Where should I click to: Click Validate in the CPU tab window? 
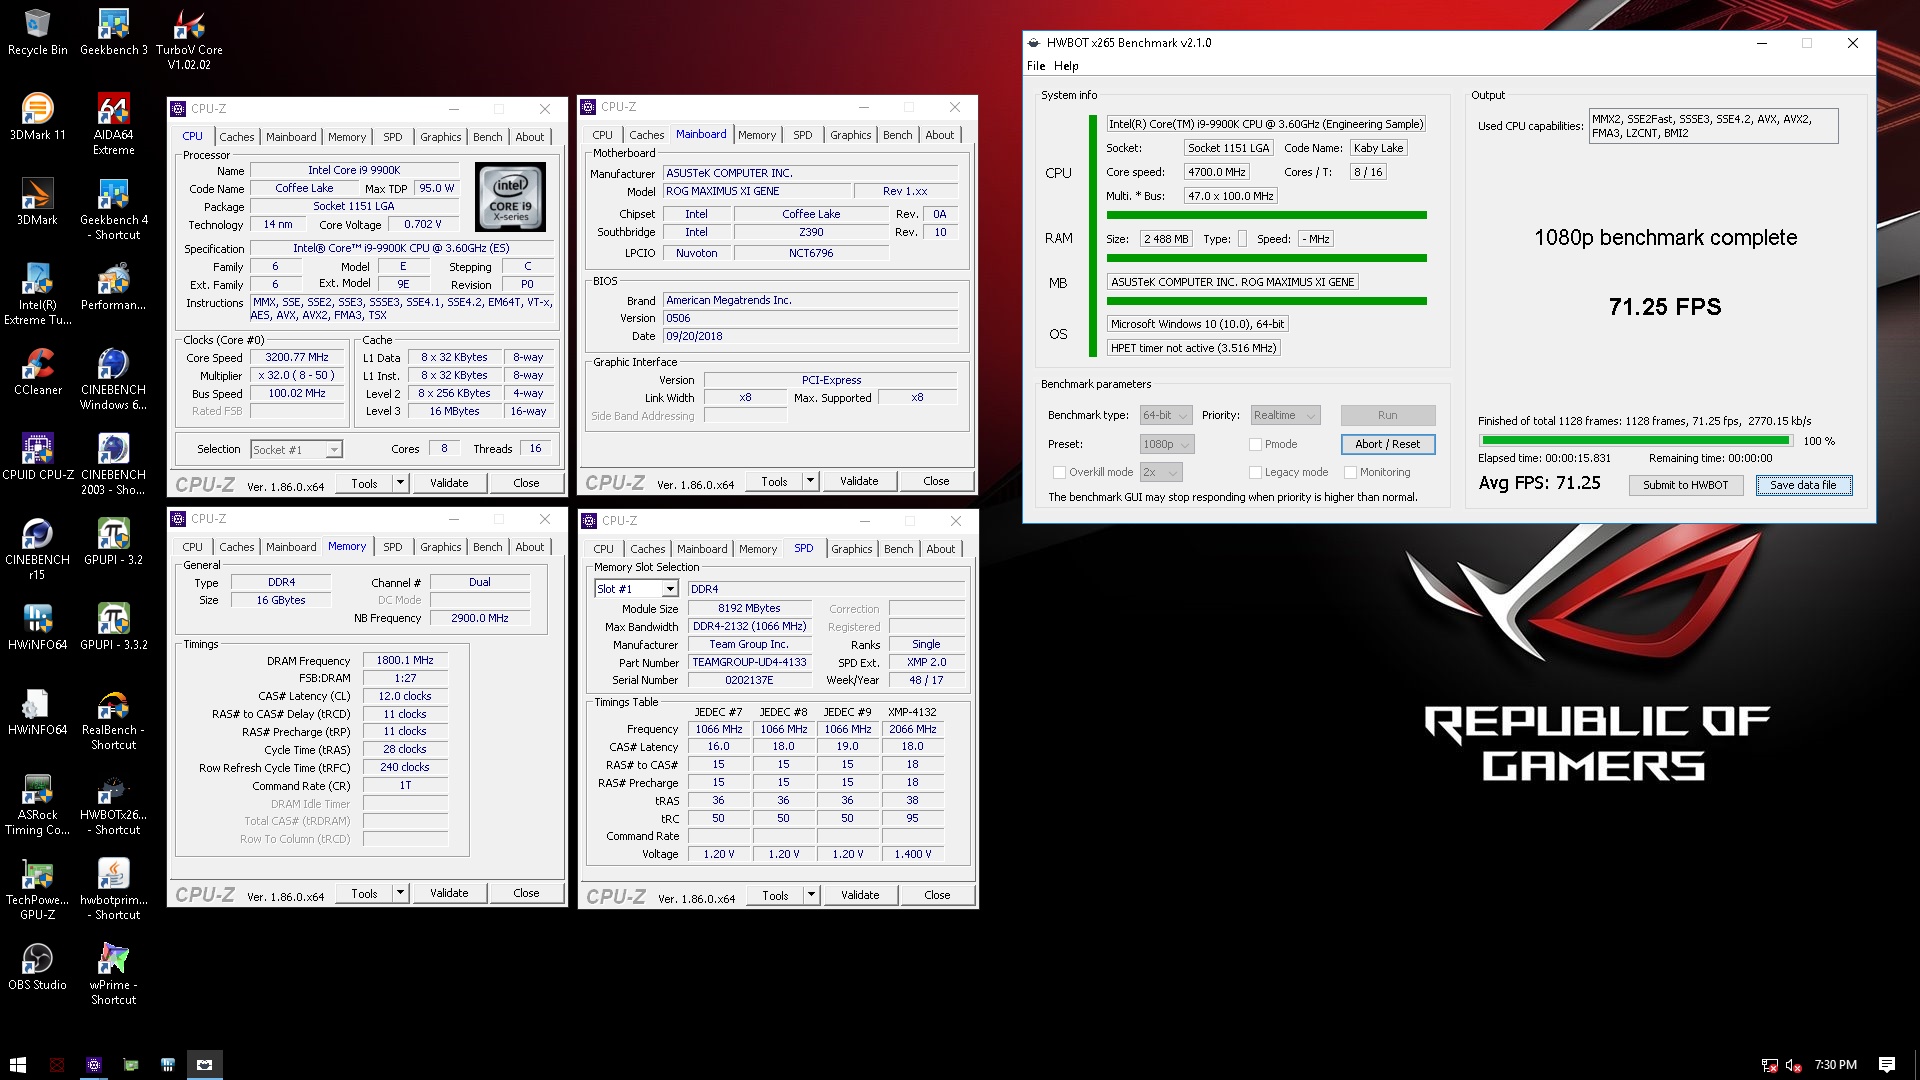coord(449,483)
